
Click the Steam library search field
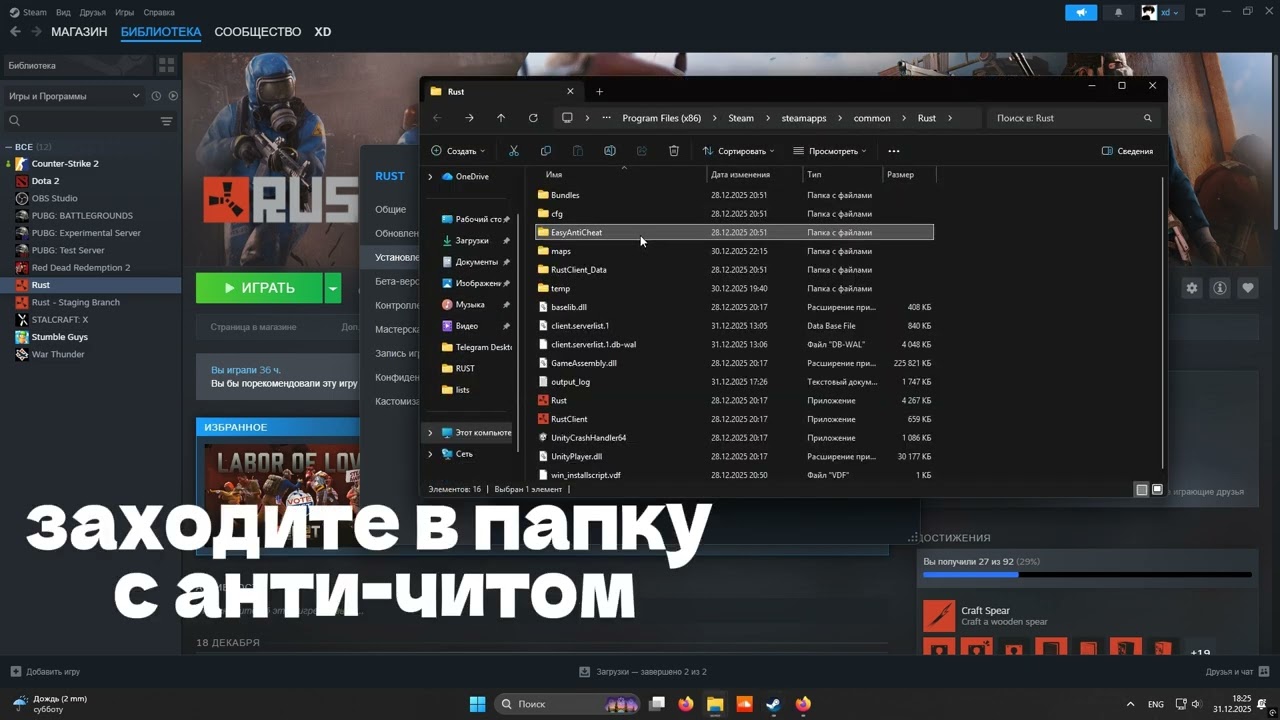[x=78, y=121]
